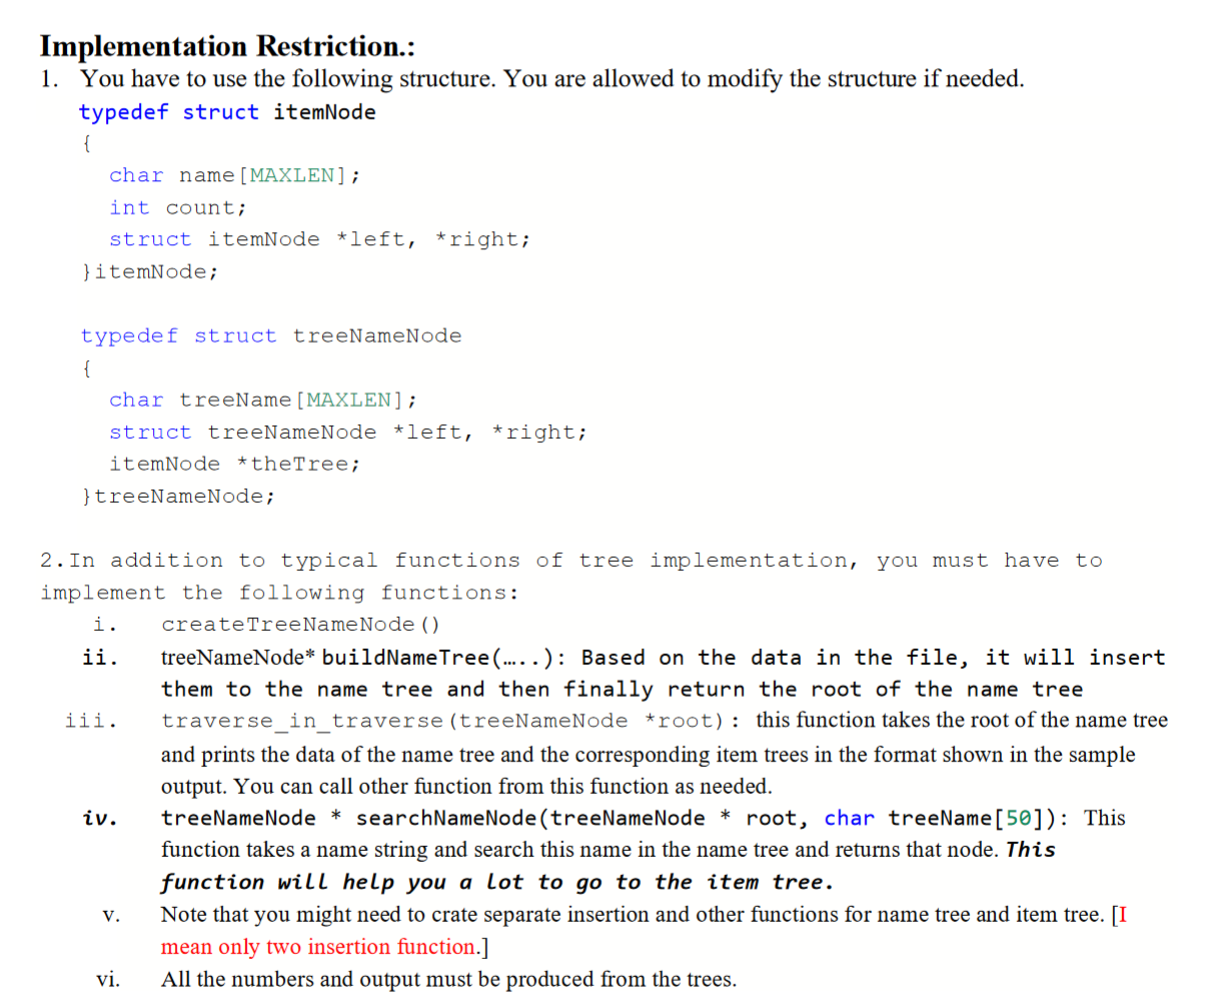Click the function name 'createTreeNameNode()'

click(300, 625)
